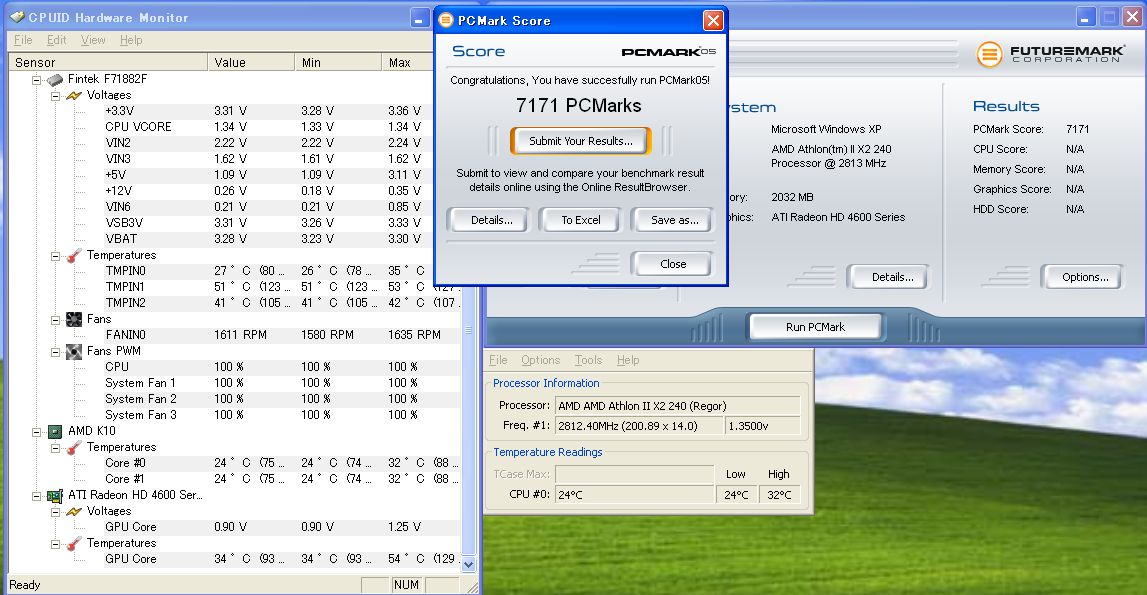Viewport: 1147px width, 595px height.
Task: Open Help menu in temperature utility window
Action: [628, 360]
